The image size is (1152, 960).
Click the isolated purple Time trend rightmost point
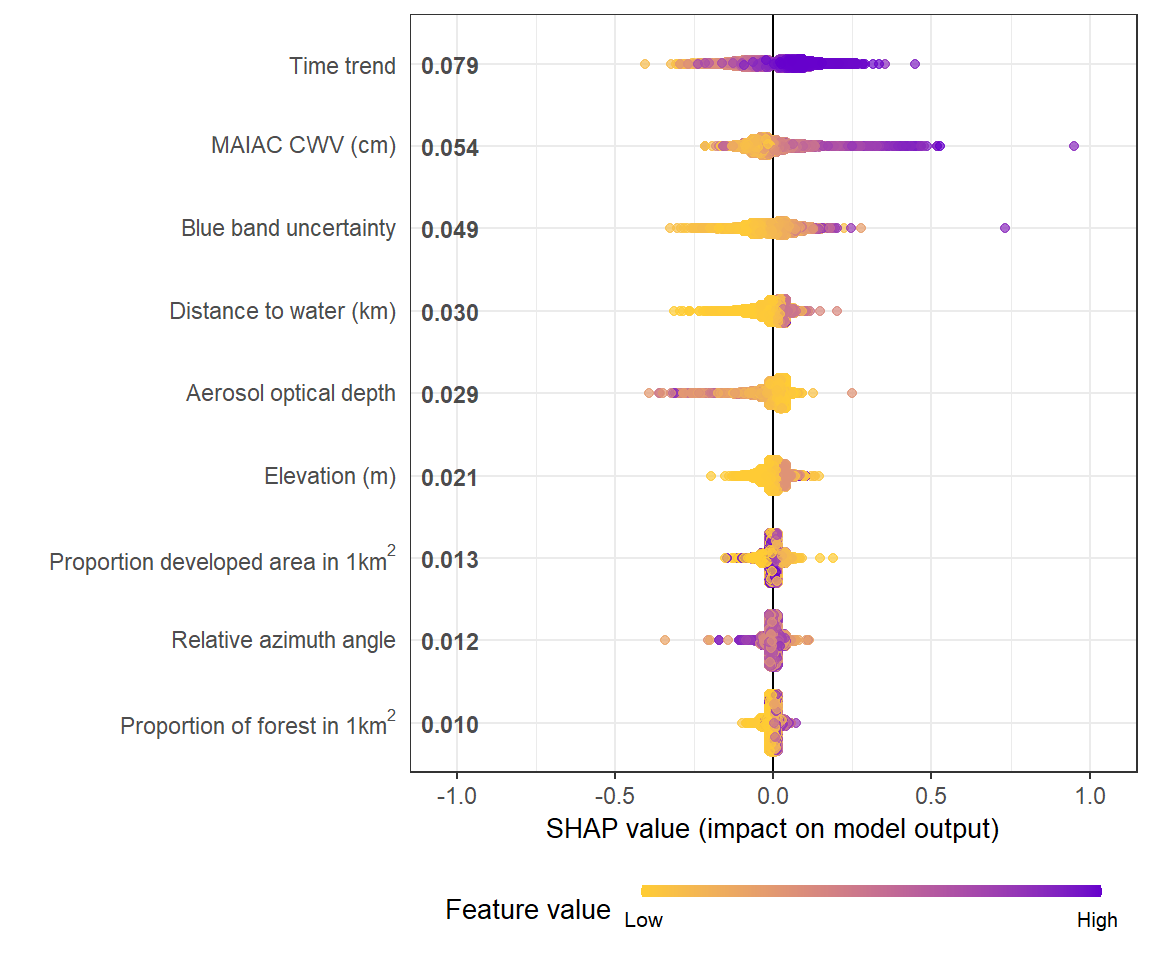[915, 64]
